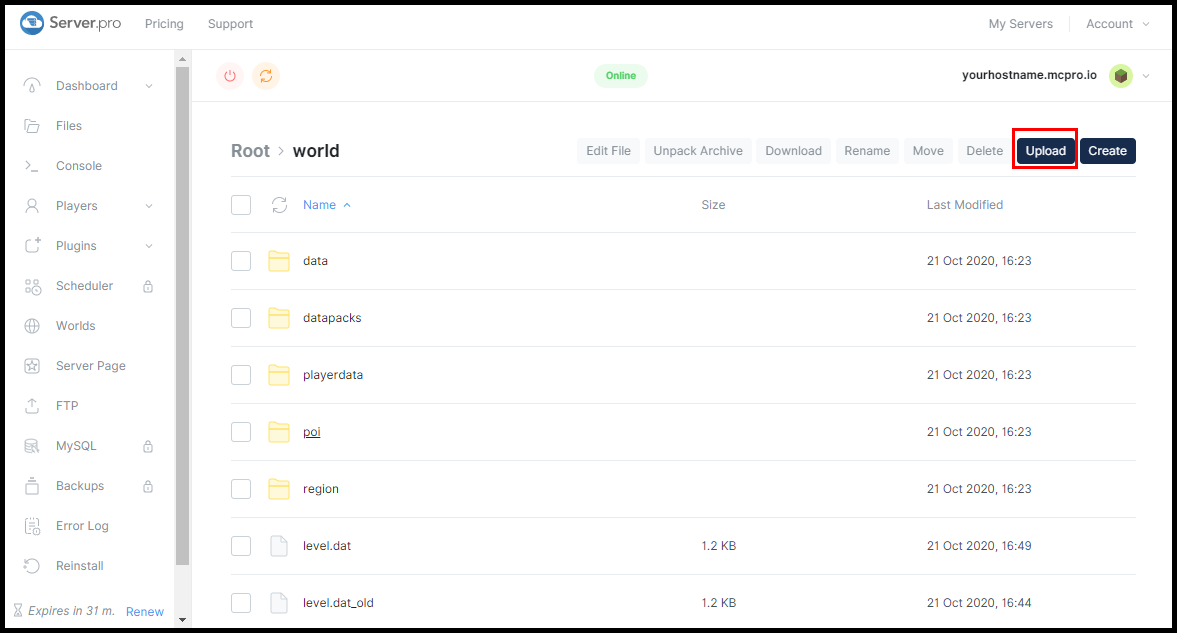Screen dimensions: 1177x633
Task: Click the Error Log icon in sidebar
Action: point(32,526)
